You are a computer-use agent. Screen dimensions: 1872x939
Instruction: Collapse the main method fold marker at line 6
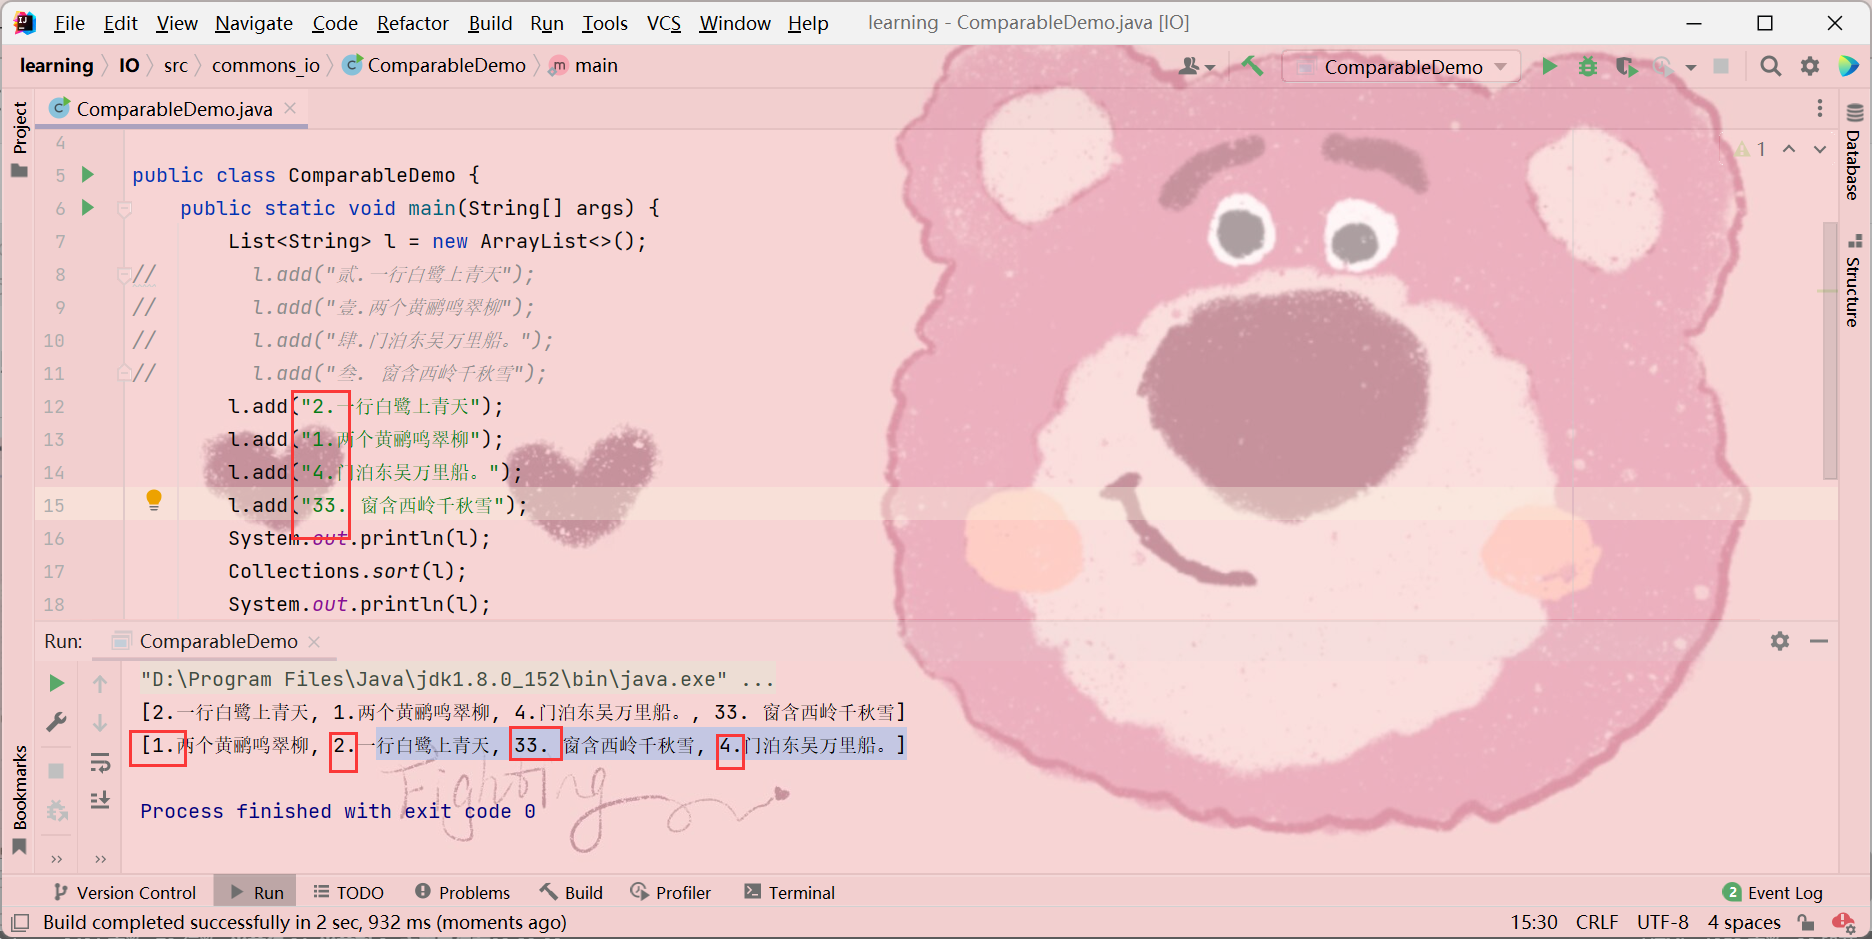tap(124, 209)
